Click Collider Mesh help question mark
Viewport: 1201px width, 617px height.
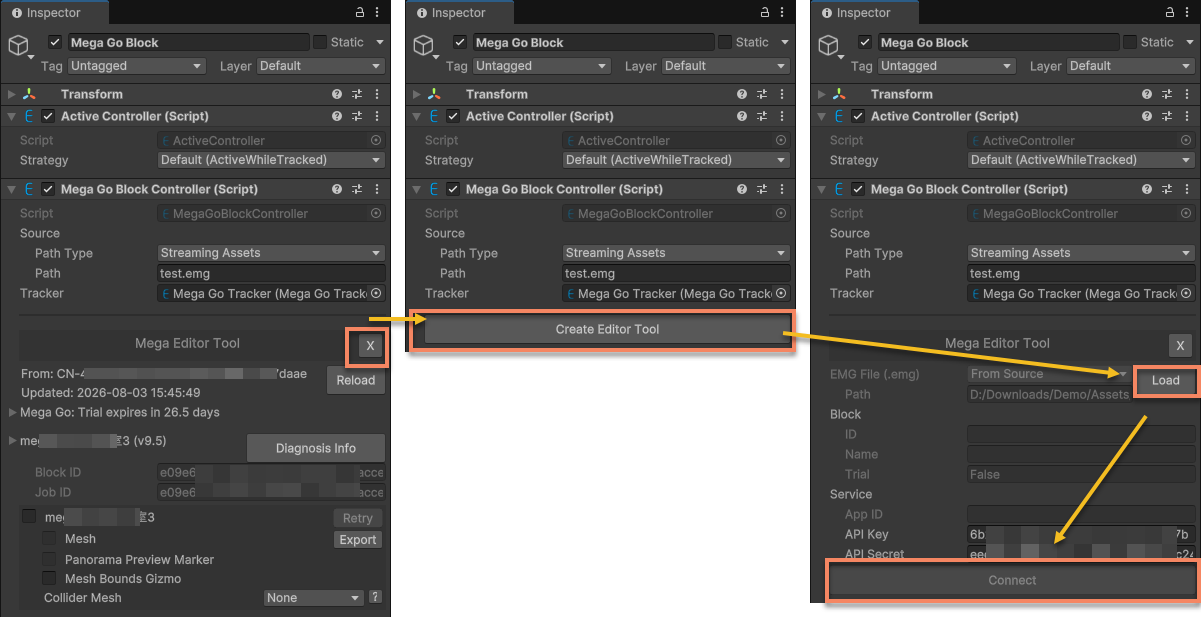pos(375,597)
